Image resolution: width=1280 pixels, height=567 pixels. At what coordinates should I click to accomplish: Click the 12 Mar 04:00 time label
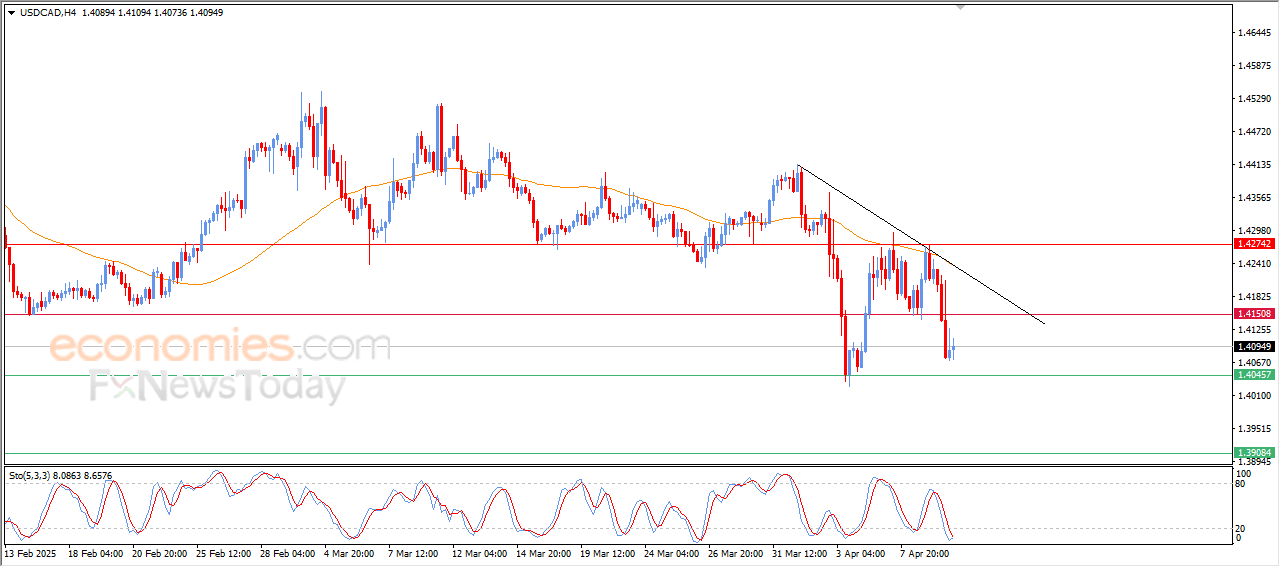pos(479,552)
